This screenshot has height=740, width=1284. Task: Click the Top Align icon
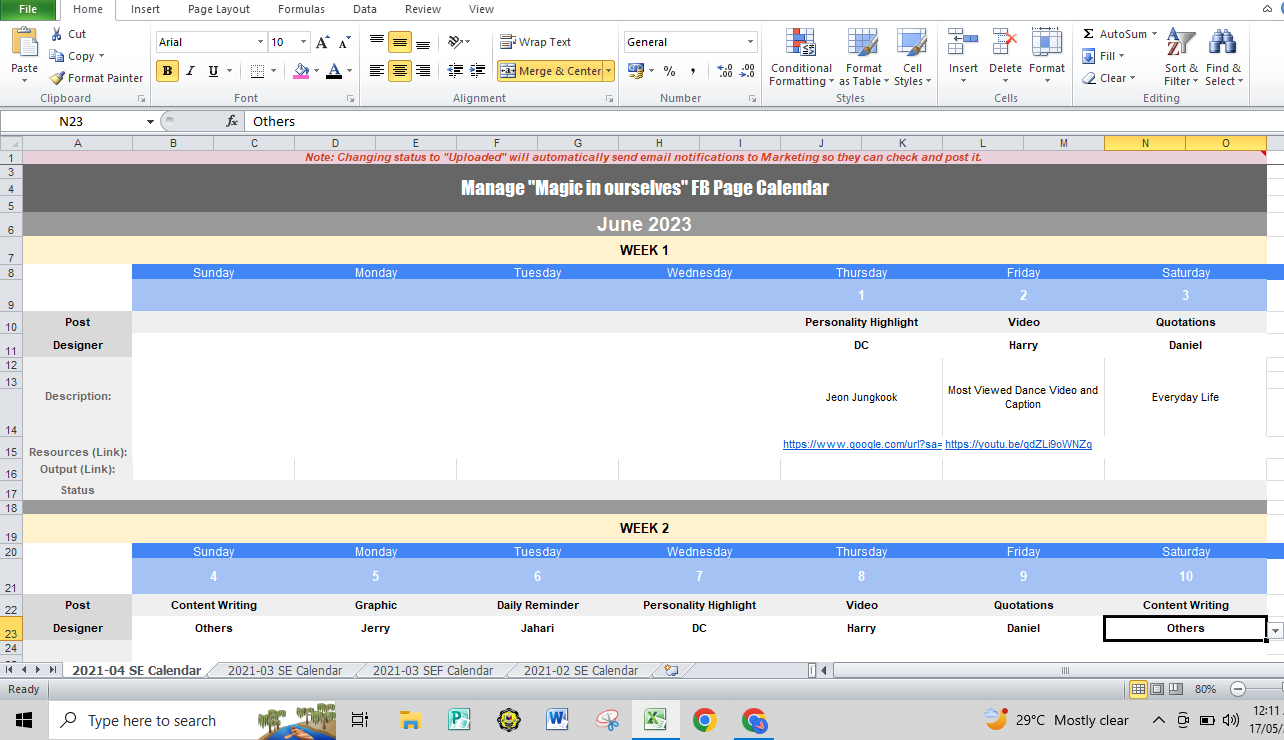377,42
